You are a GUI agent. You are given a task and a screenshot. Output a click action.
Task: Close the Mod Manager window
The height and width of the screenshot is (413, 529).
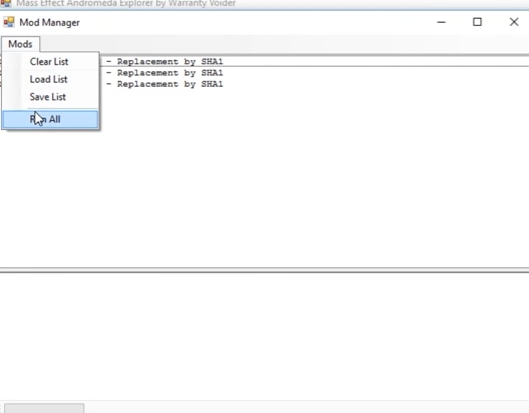(x=514, y=22)
